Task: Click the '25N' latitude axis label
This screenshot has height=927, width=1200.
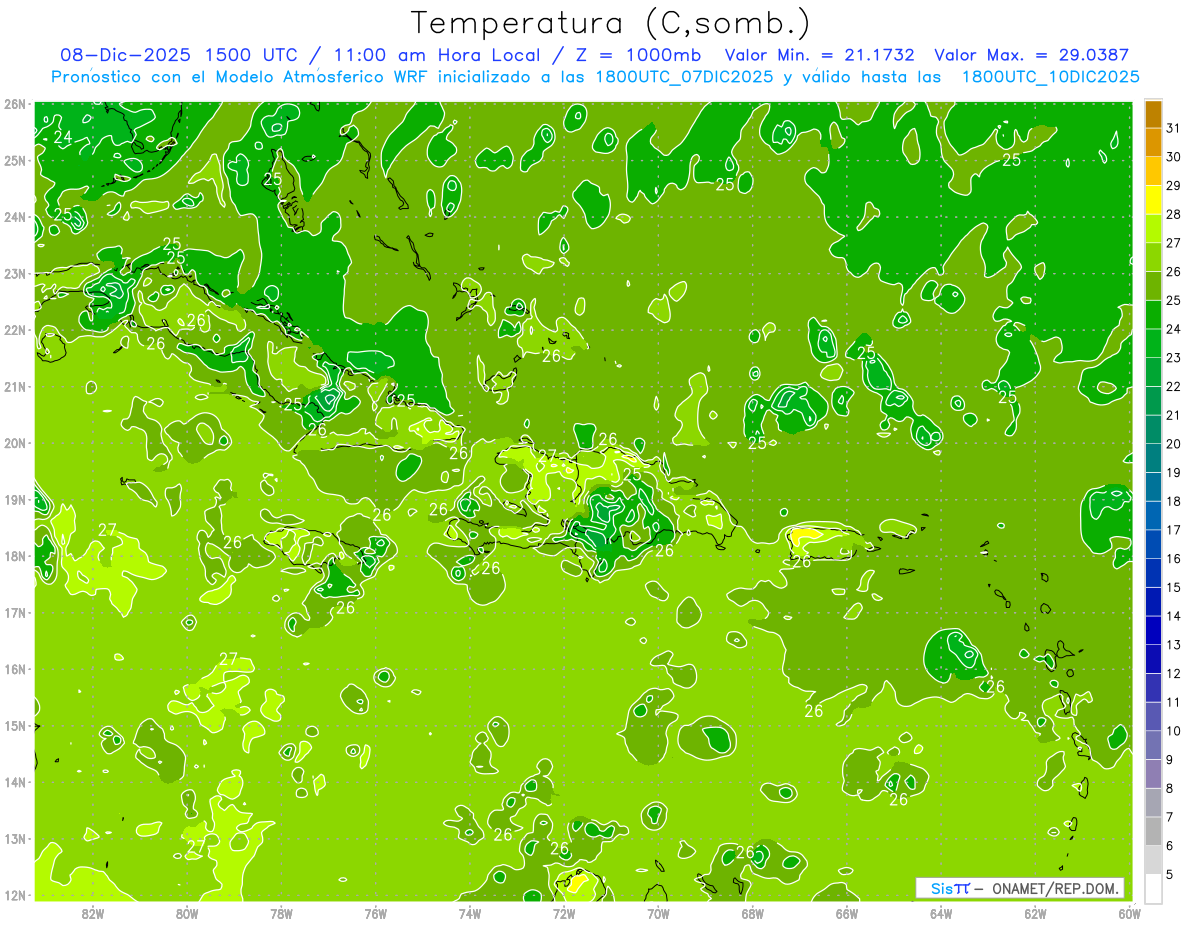Action: click(15, 160)
